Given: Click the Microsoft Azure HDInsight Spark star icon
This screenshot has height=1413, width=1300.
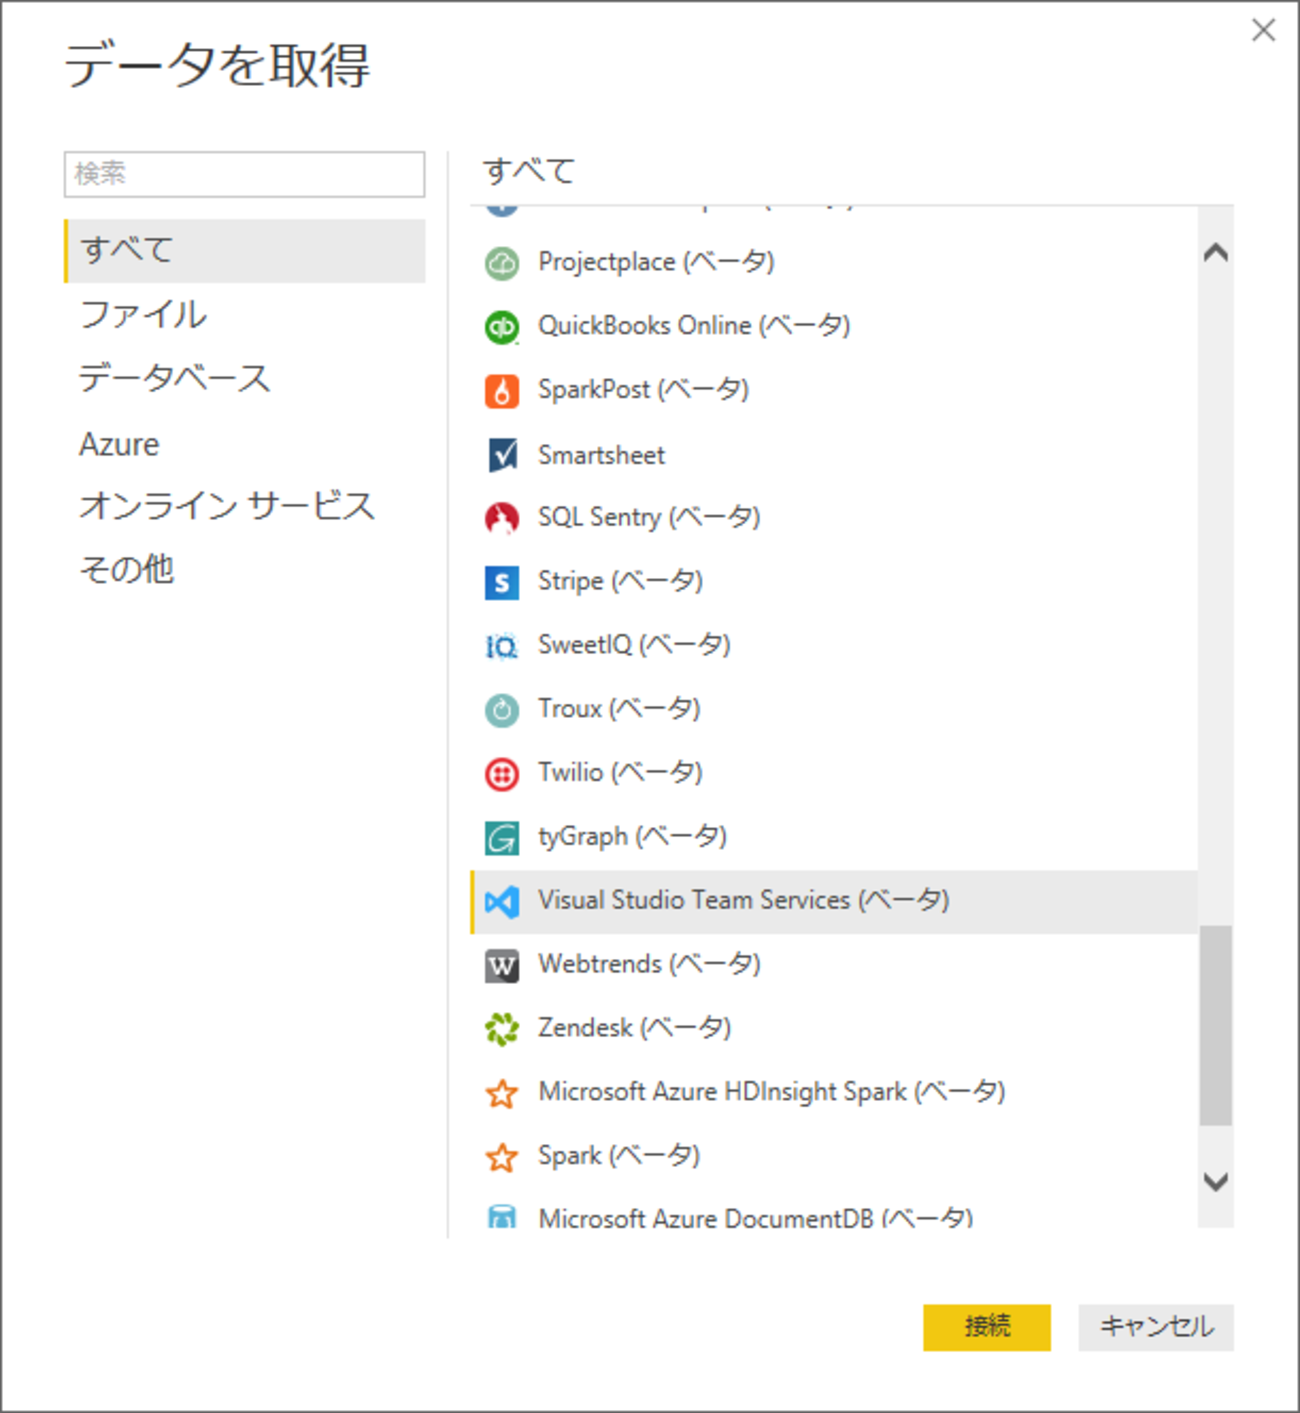Looking at the screenshot, I should tap(502, 1093).
